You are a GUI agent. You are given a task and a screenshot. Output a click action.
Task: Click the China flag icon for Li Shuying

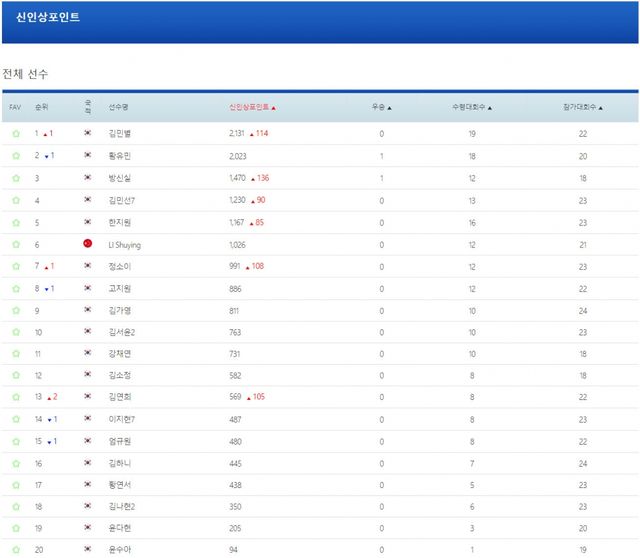[x=88, y=244]
